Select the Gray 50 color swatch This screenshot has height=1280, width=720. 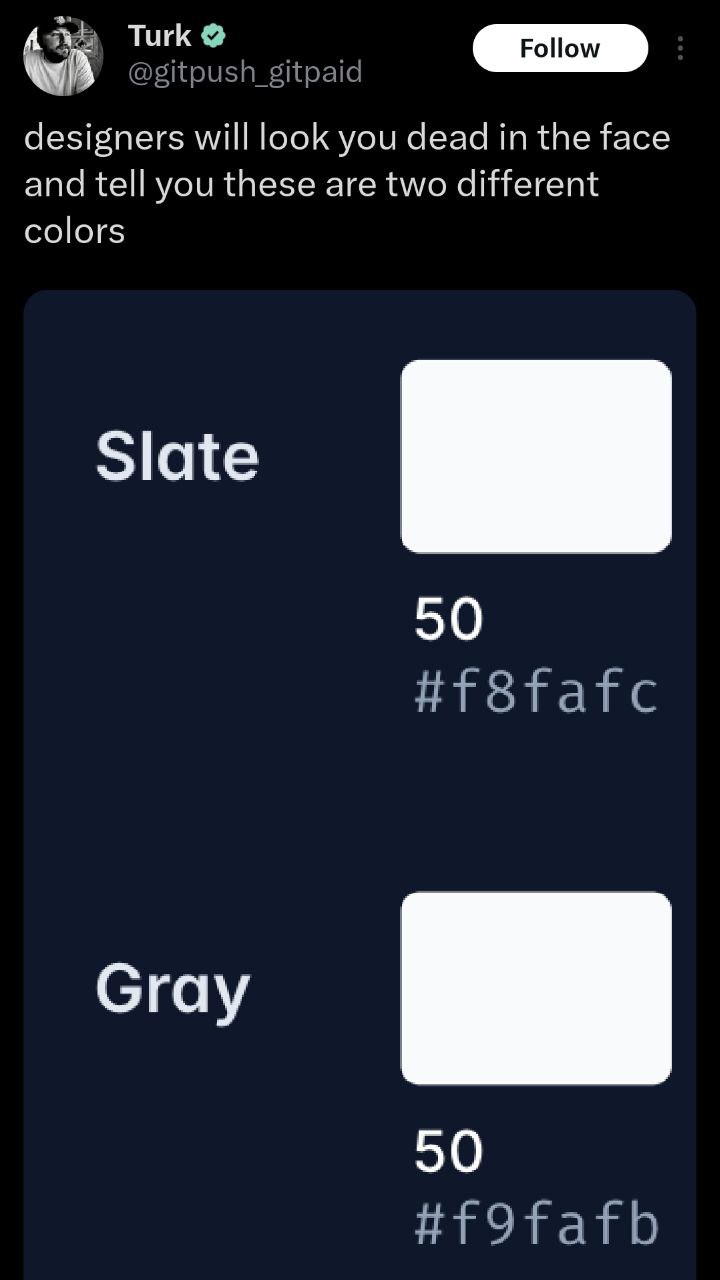[x=536, y=988]
